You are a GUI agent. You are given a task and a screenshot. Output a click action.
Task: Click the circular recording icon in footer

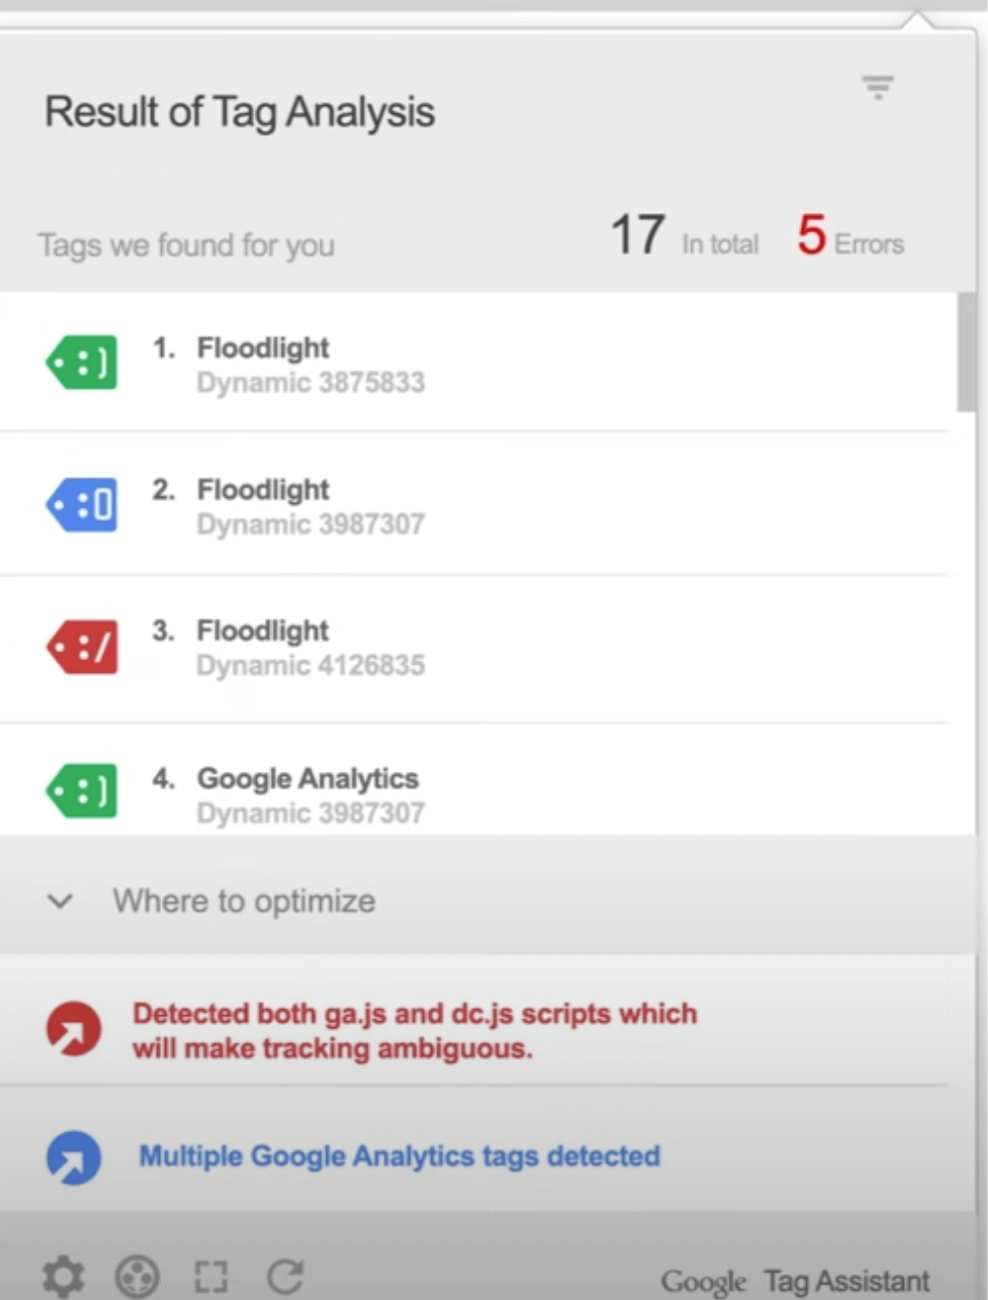coord(137,1277)
